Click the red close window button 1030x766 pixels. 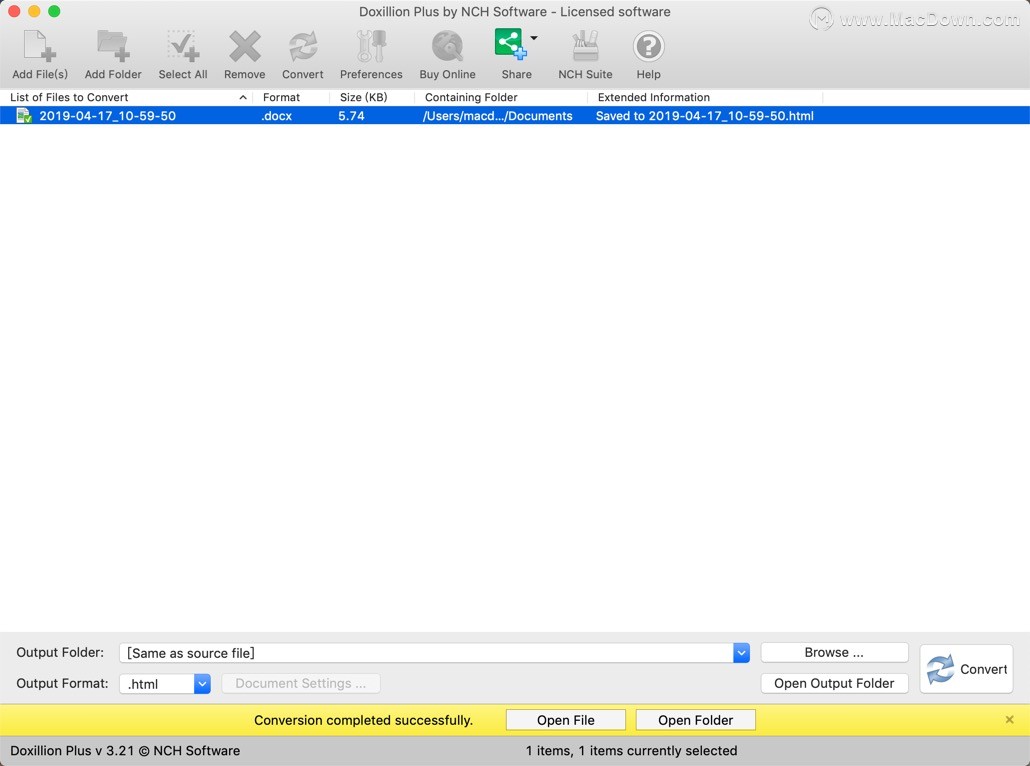pyautogui.click(x=14, y=11)
